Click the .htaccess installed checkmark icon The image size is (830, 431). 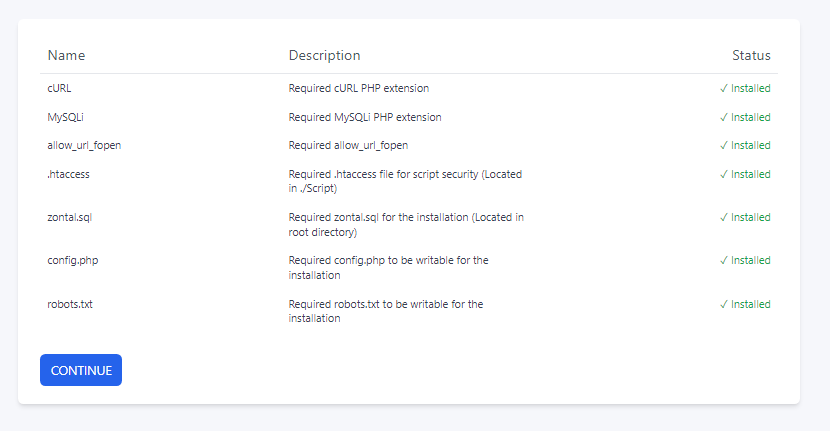tap(724, 174)
